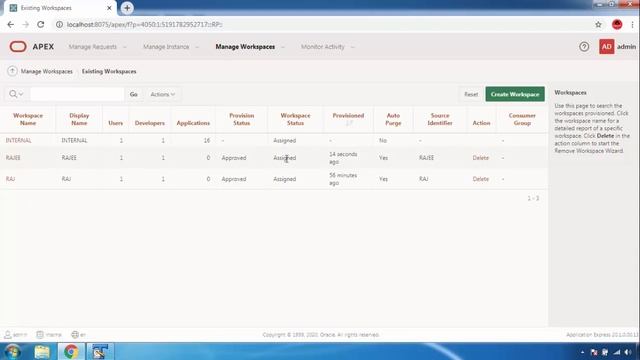Click the red browser extension icon
The image size is (640, 360).
tap(617, 24)
